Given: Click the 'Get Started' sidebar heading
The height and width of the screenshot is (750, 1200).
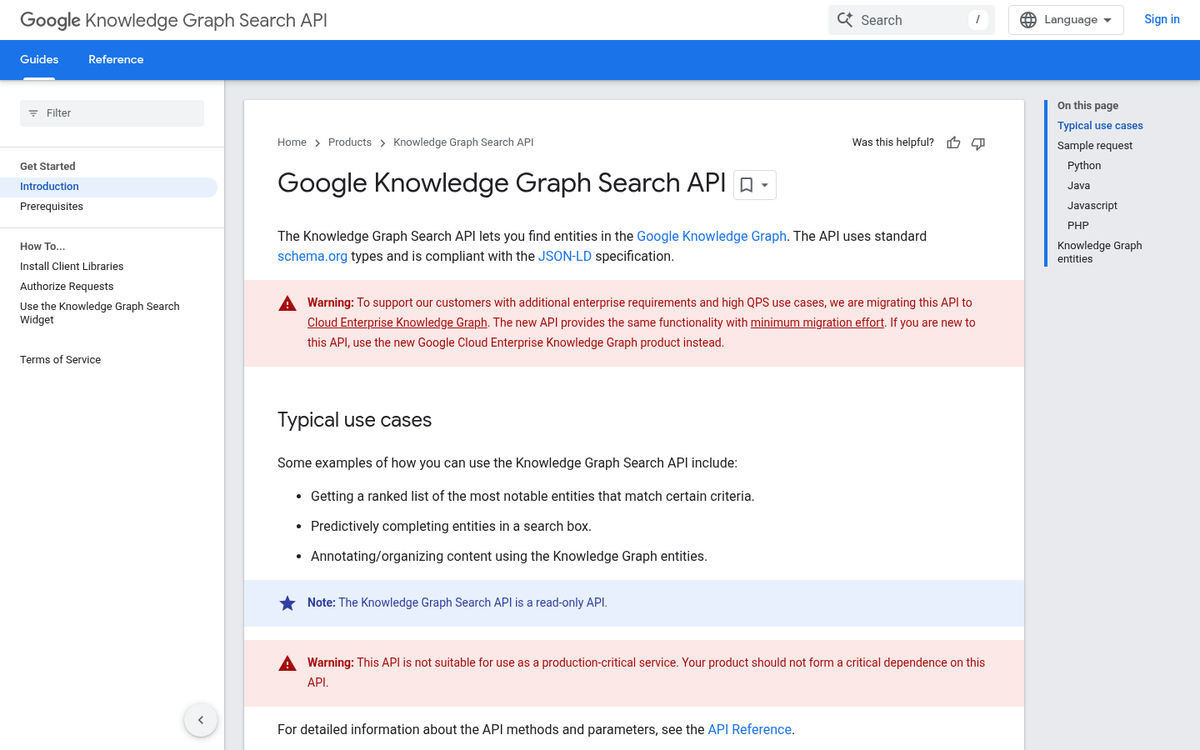Looking at the screenshot, I should pyautogui.click(x=47, y=166).
